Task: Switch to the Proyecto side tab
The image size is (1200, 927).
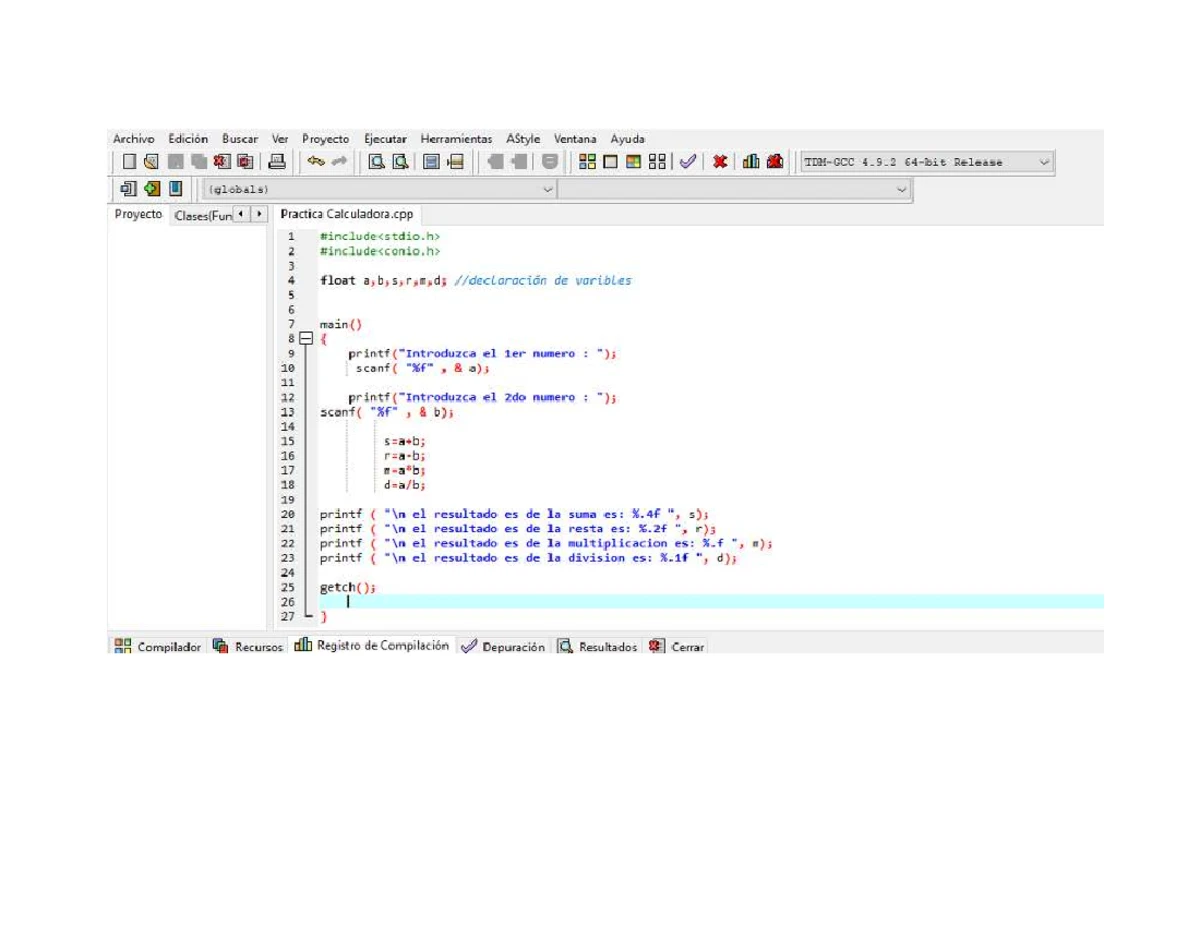Action: click(x=138, y=214)
